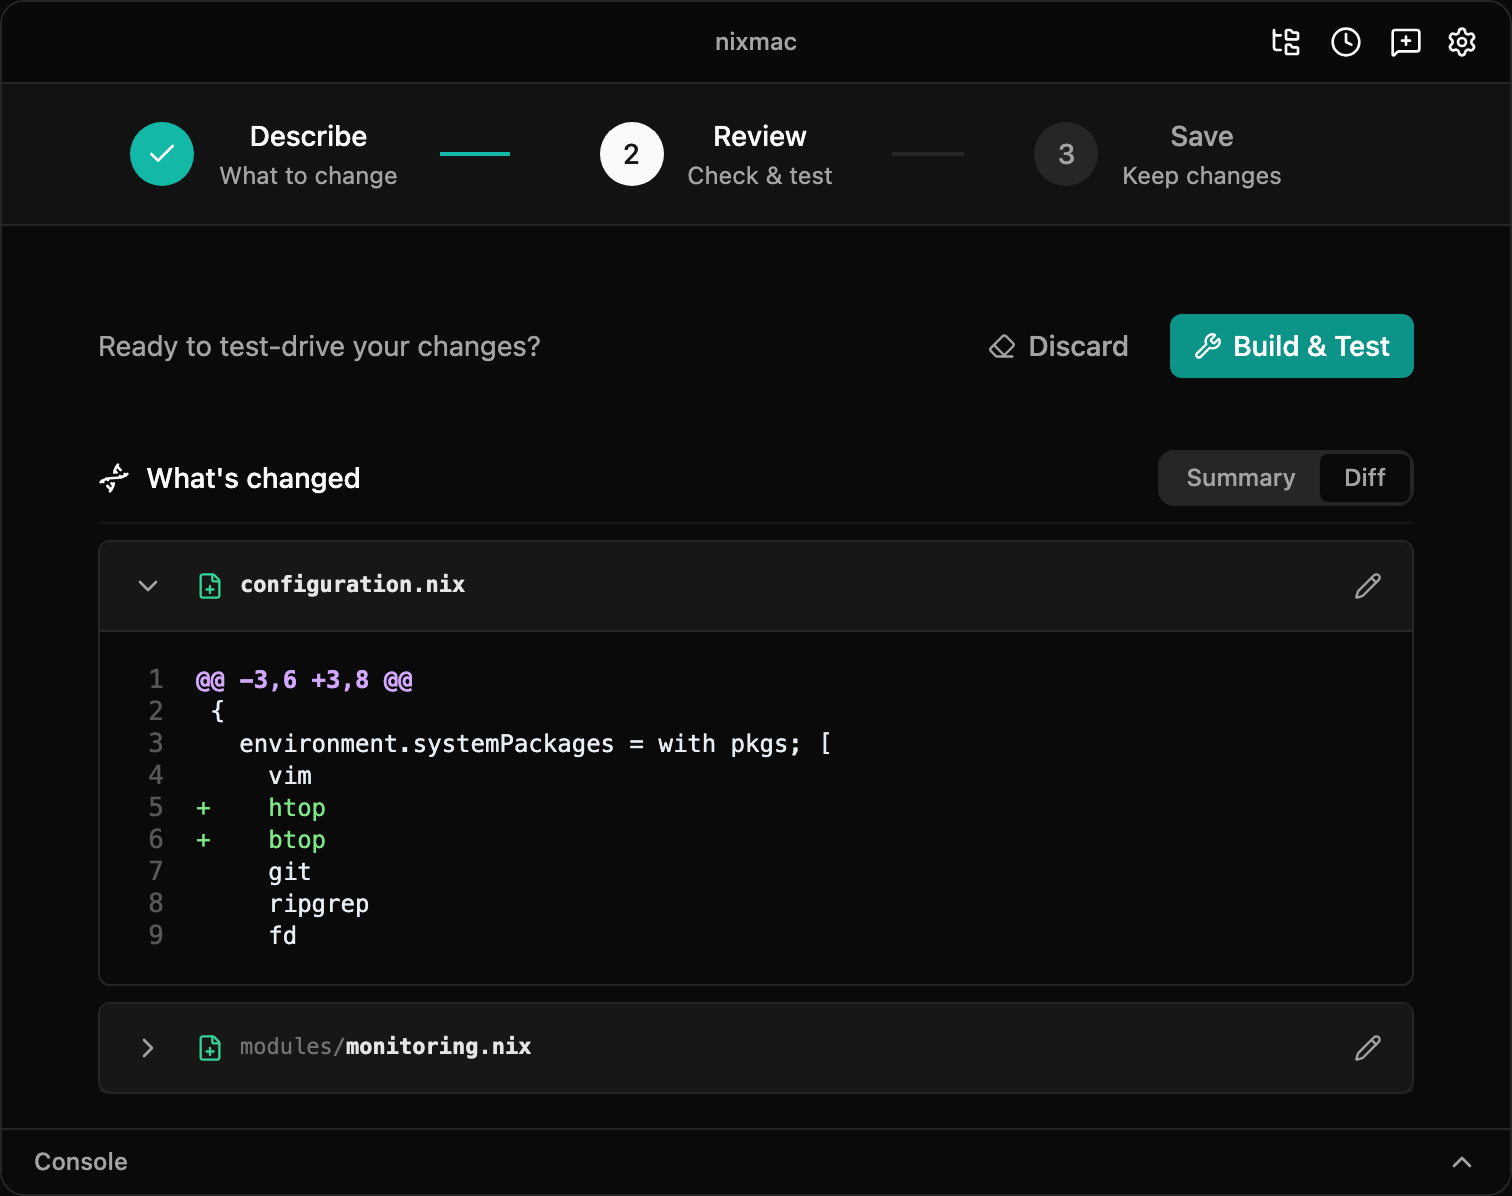Image resolution: width=1512 pixels, height=1196 pixels.
Task: Go to the Describe step label
Action: pyautogui.click(x=308, y=136)
